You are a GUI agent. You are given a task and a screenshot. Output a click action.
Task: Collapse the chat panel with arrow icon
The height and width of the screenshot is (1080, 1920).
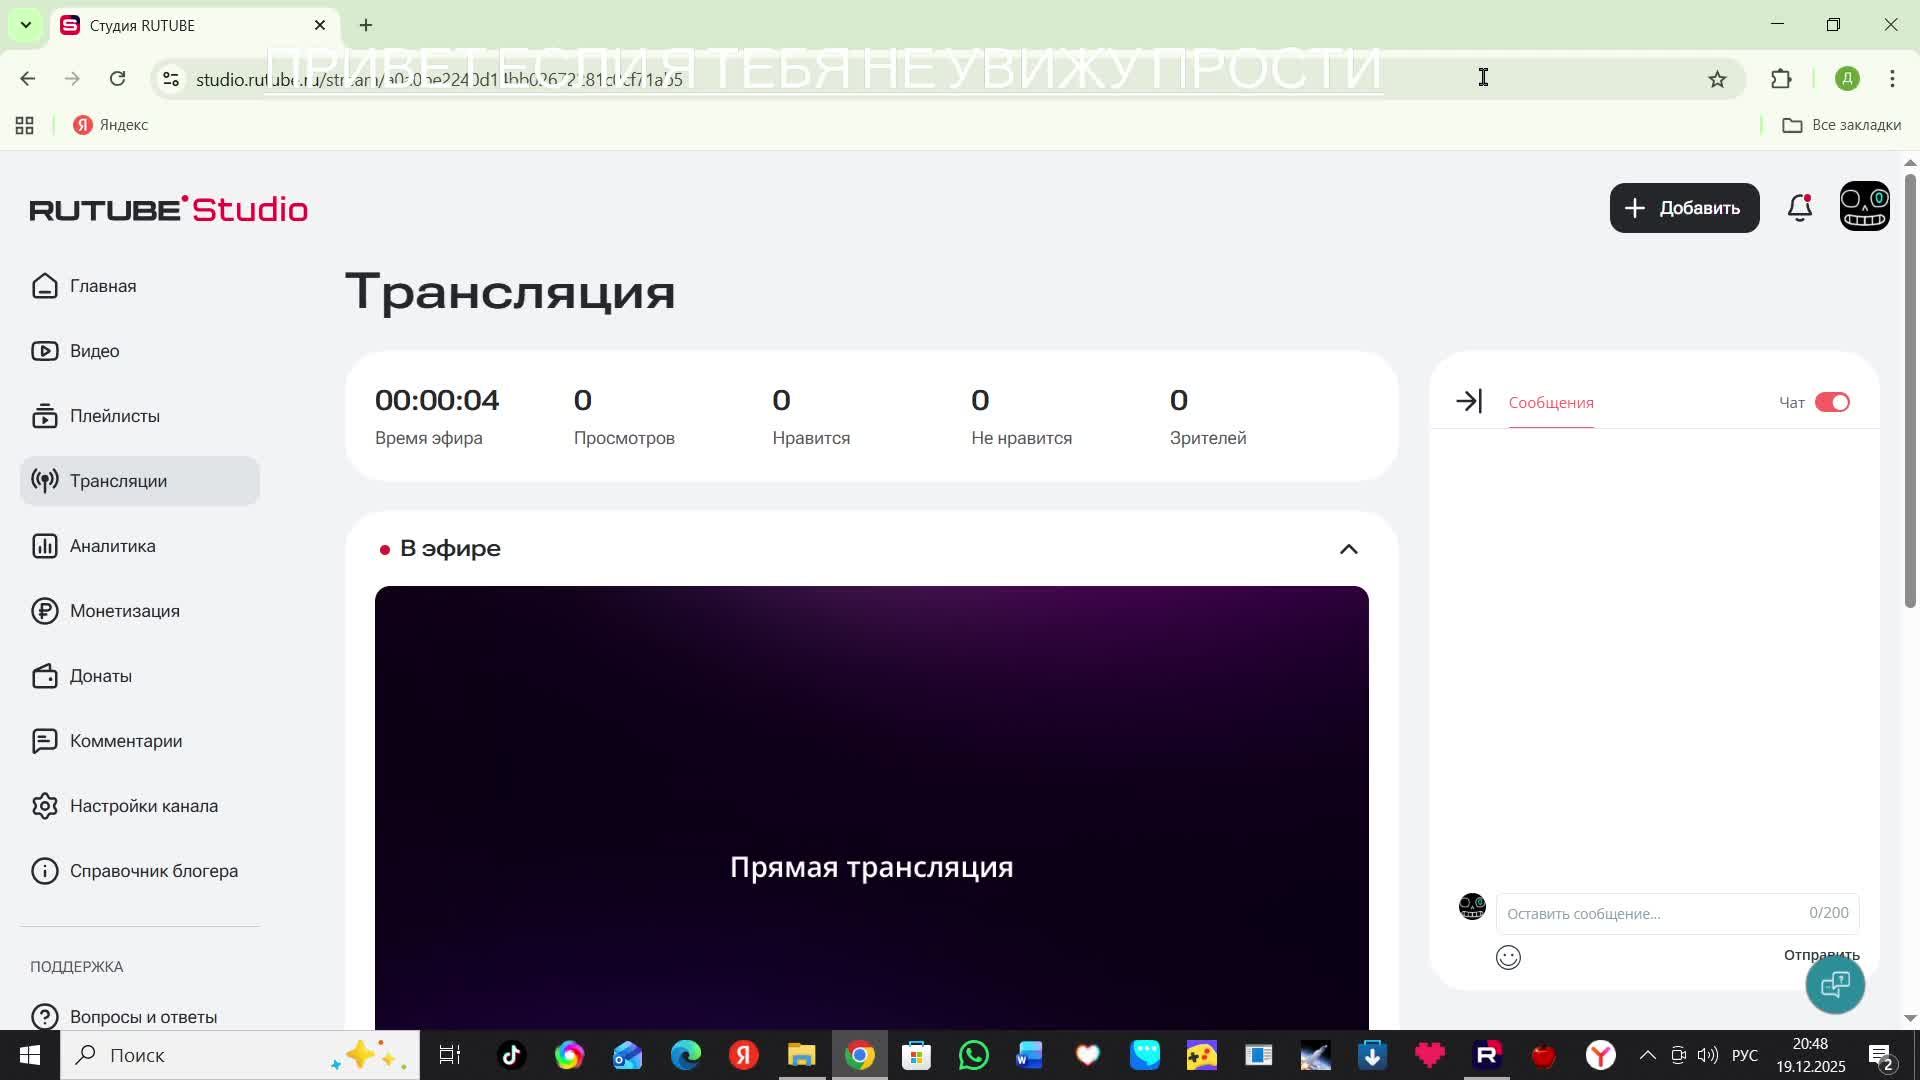click(x=1468, y=402)
